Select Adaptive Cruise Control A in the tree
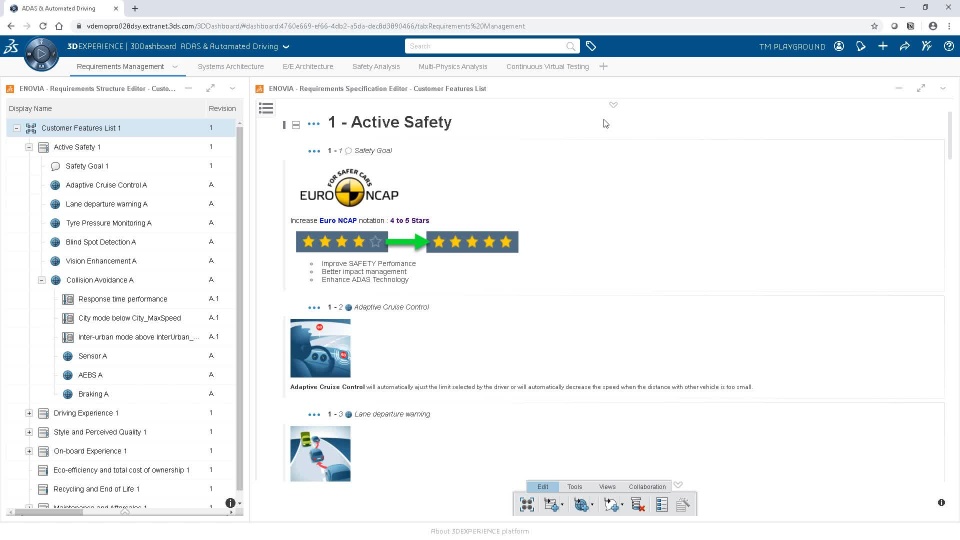This screenshot has width=960, height=540. [x=107, y=185]
